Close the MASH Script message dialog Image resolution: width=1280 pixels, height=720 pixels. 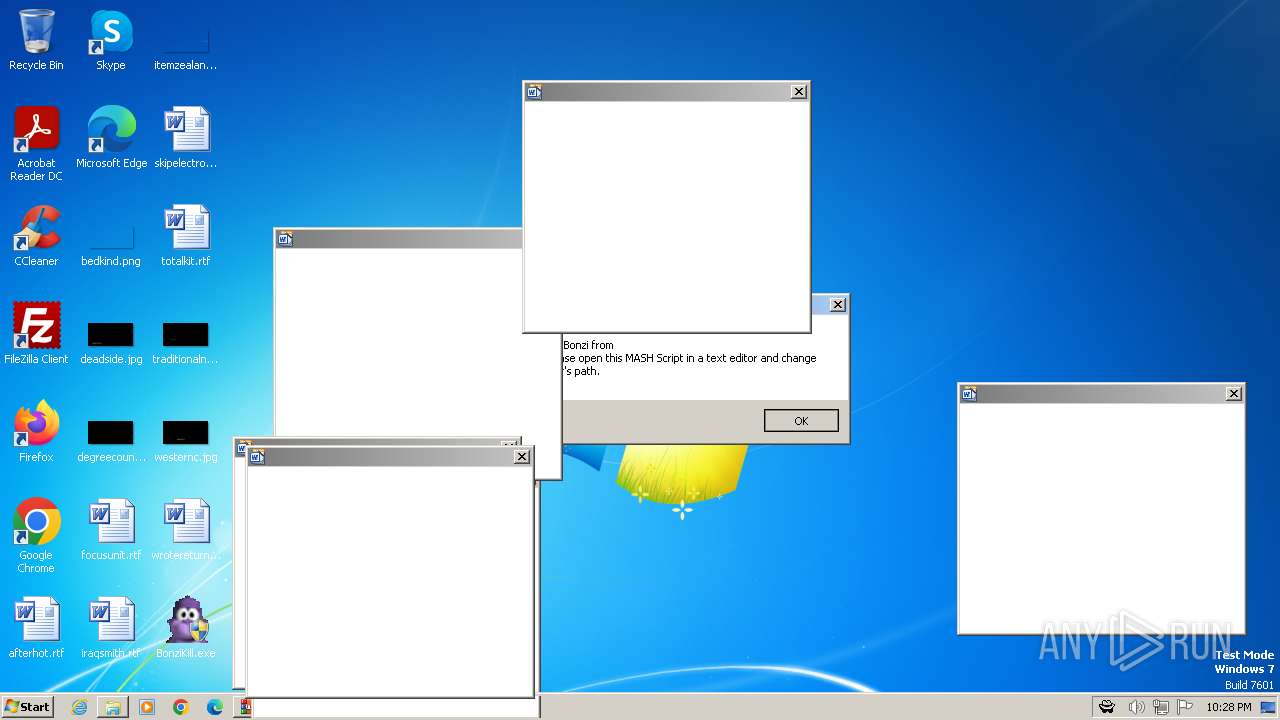pyautogui.click(x=838, y=305)
